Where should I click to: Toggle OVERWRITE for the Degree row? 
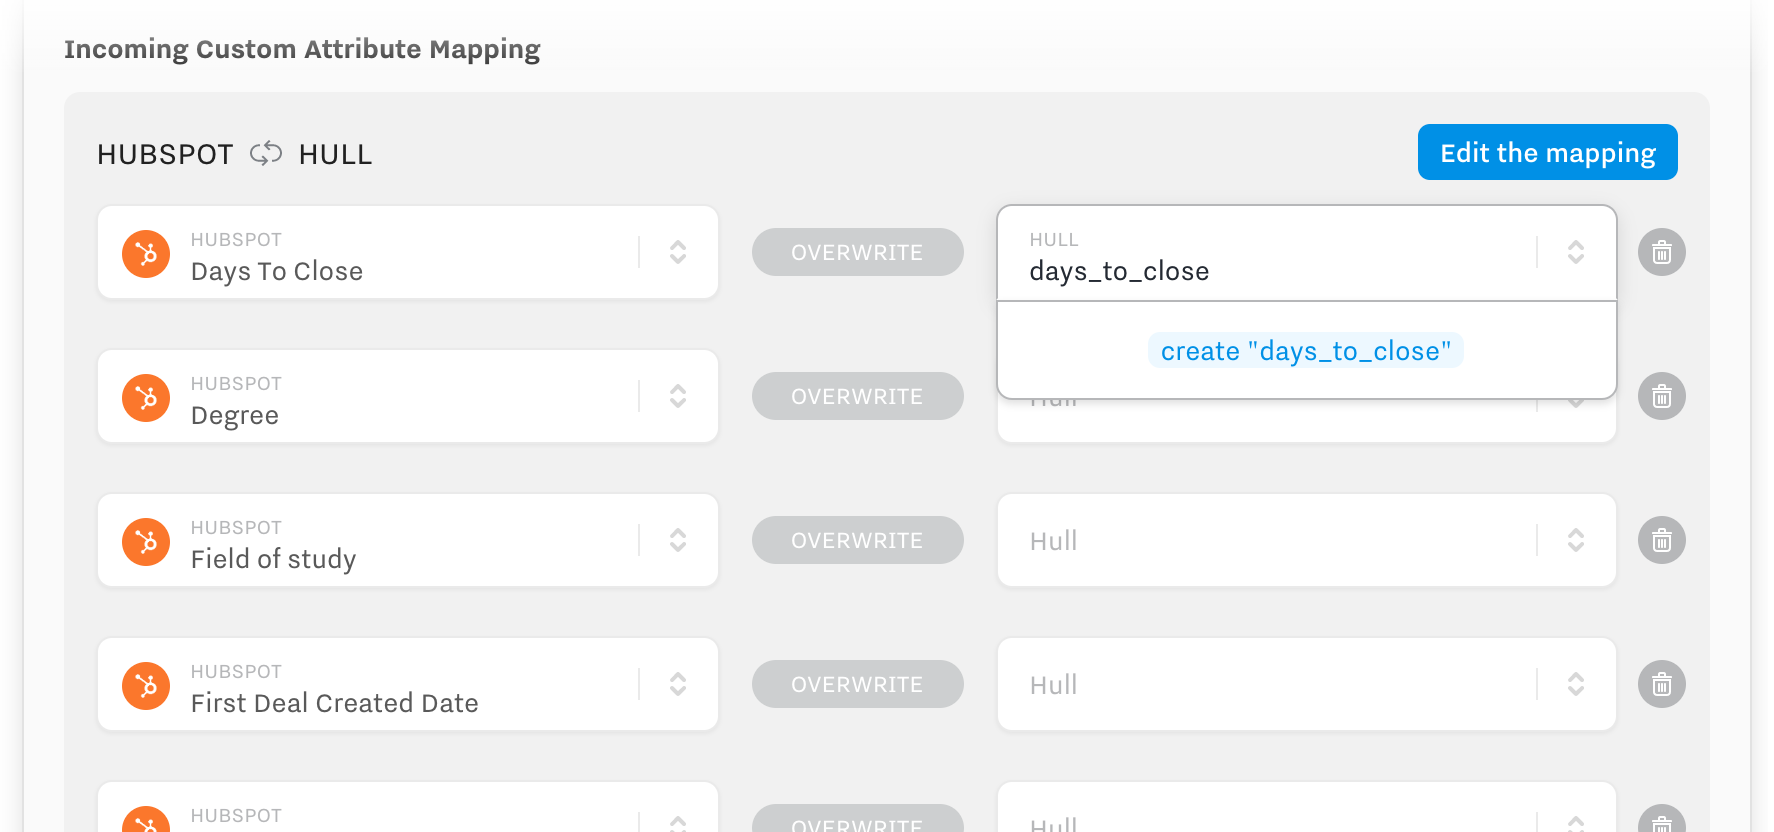[857, 396]
